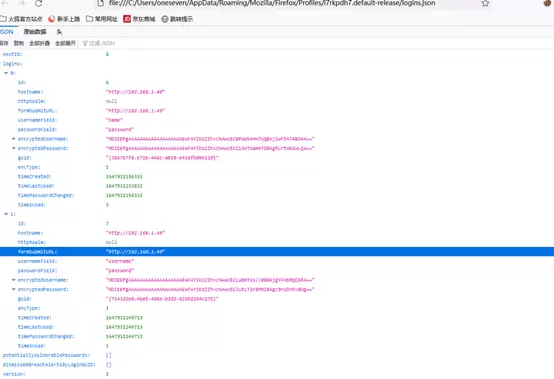Select passwordField row in entry 0
Screen dimensions: 554x379
(x=277, y=129)
